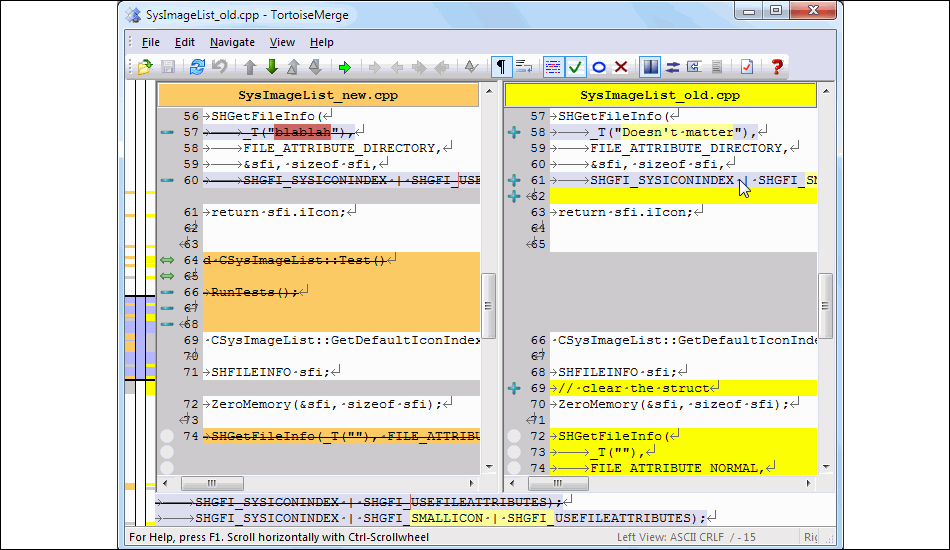Click the right pane vertical scrollbar thumb
This screenshot has height=550, width=950.
click(x=825, y=306)
